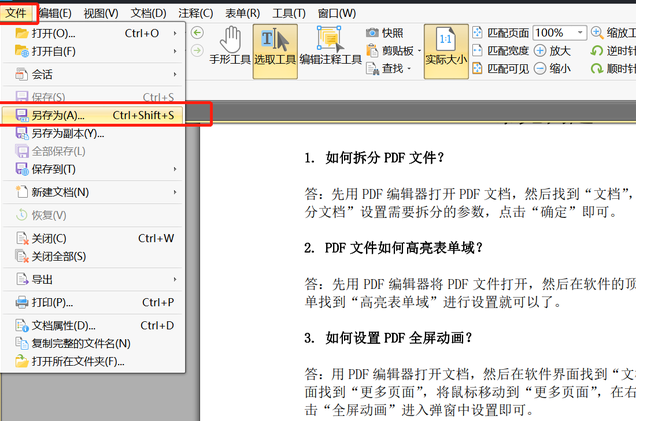
Task: Click the green back navigation arrow
Action: [x=197, y=33]
